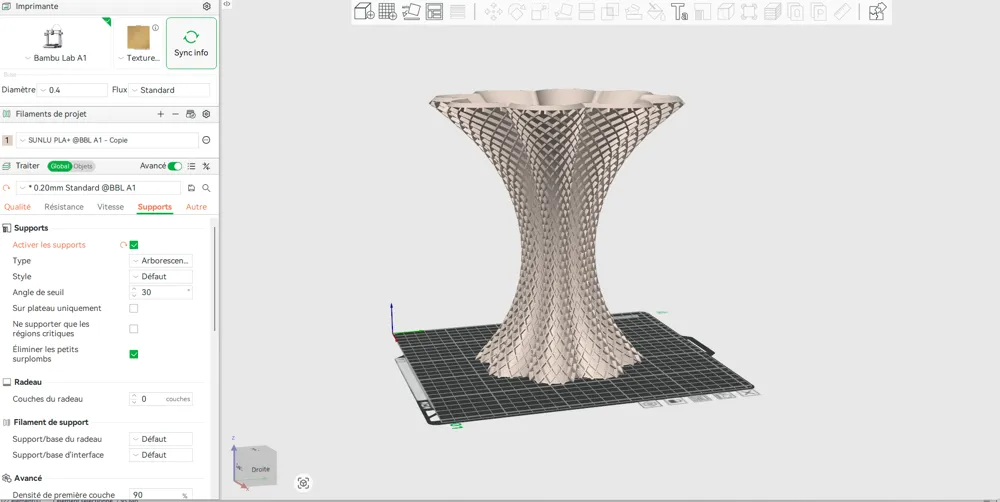Toggle the eye icon by the sidebar edge
Image resolution: width=1000 pixels, height=502 pixels.
(226, 4)
